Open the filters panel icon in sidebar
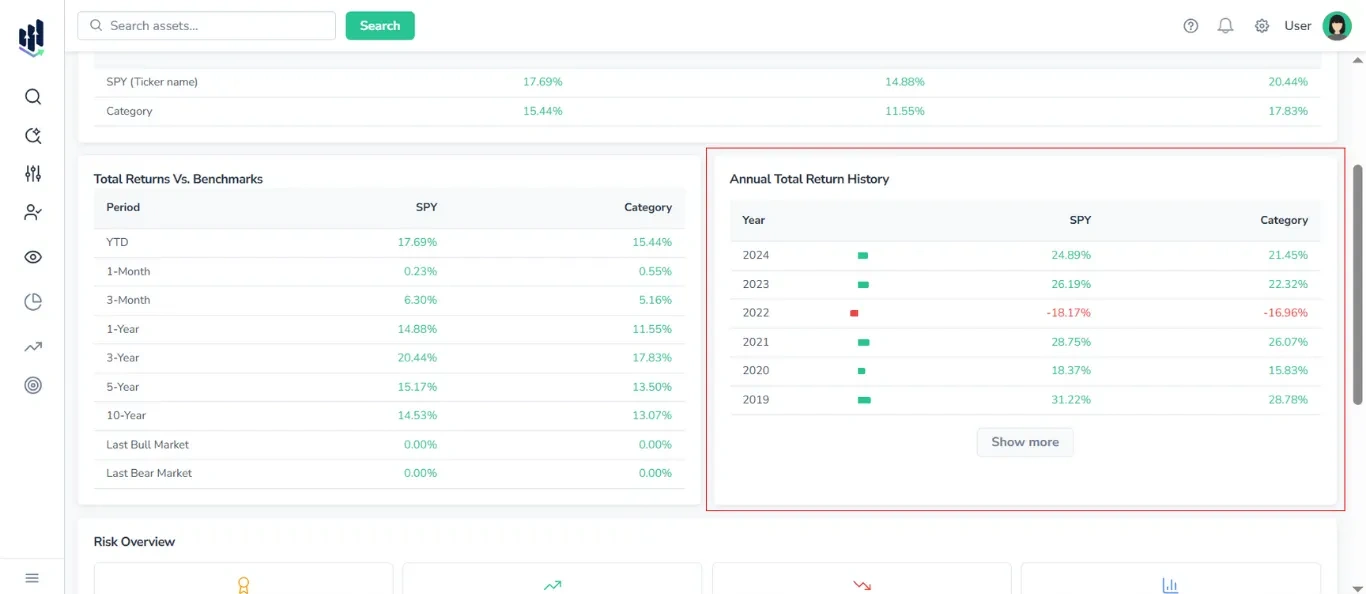The width and height of the screenshot is (1366, 594). point(32,173)
